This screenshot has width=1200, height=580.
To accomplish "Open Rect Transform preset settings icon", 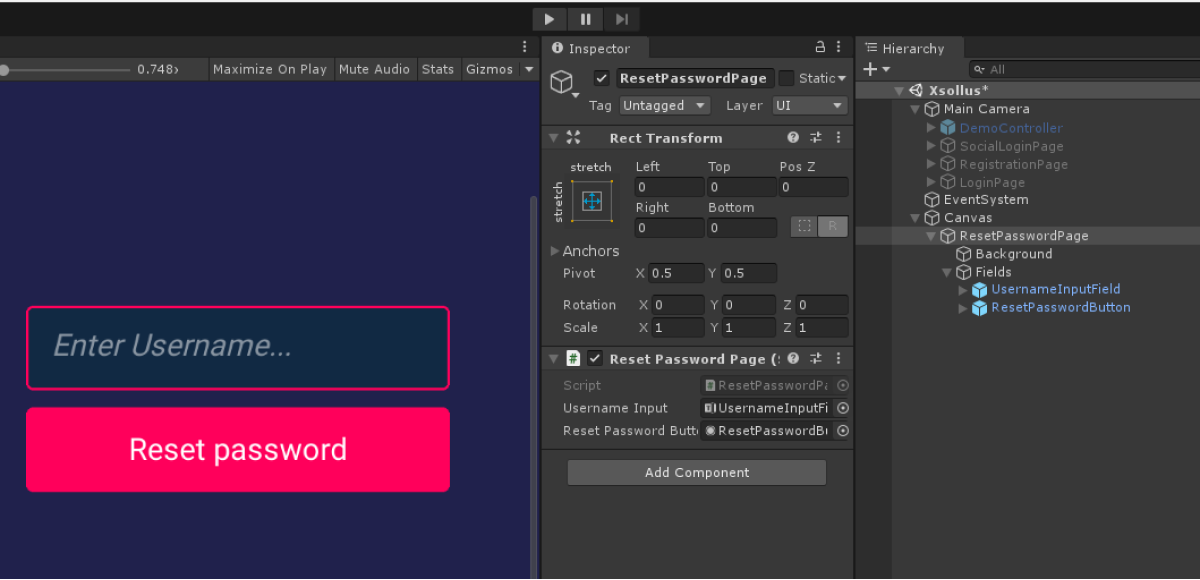I will [x=815, y=138].
